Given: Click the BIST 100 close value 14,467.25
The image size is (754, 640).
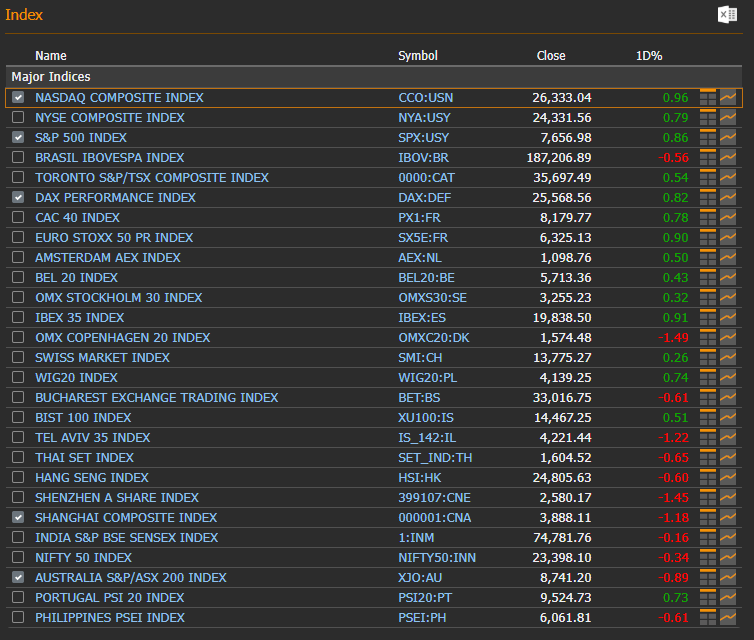Looking at the screenshot, I should tap(563, 418).
